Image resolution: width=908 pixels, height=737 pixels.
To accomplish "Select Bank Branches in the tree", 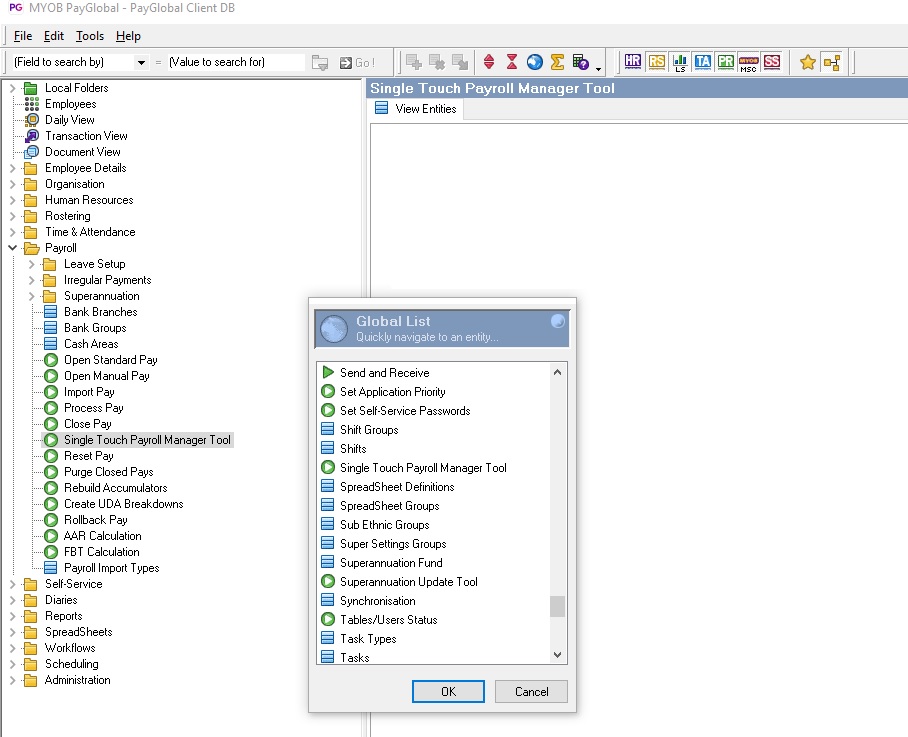I will point(101,312).
